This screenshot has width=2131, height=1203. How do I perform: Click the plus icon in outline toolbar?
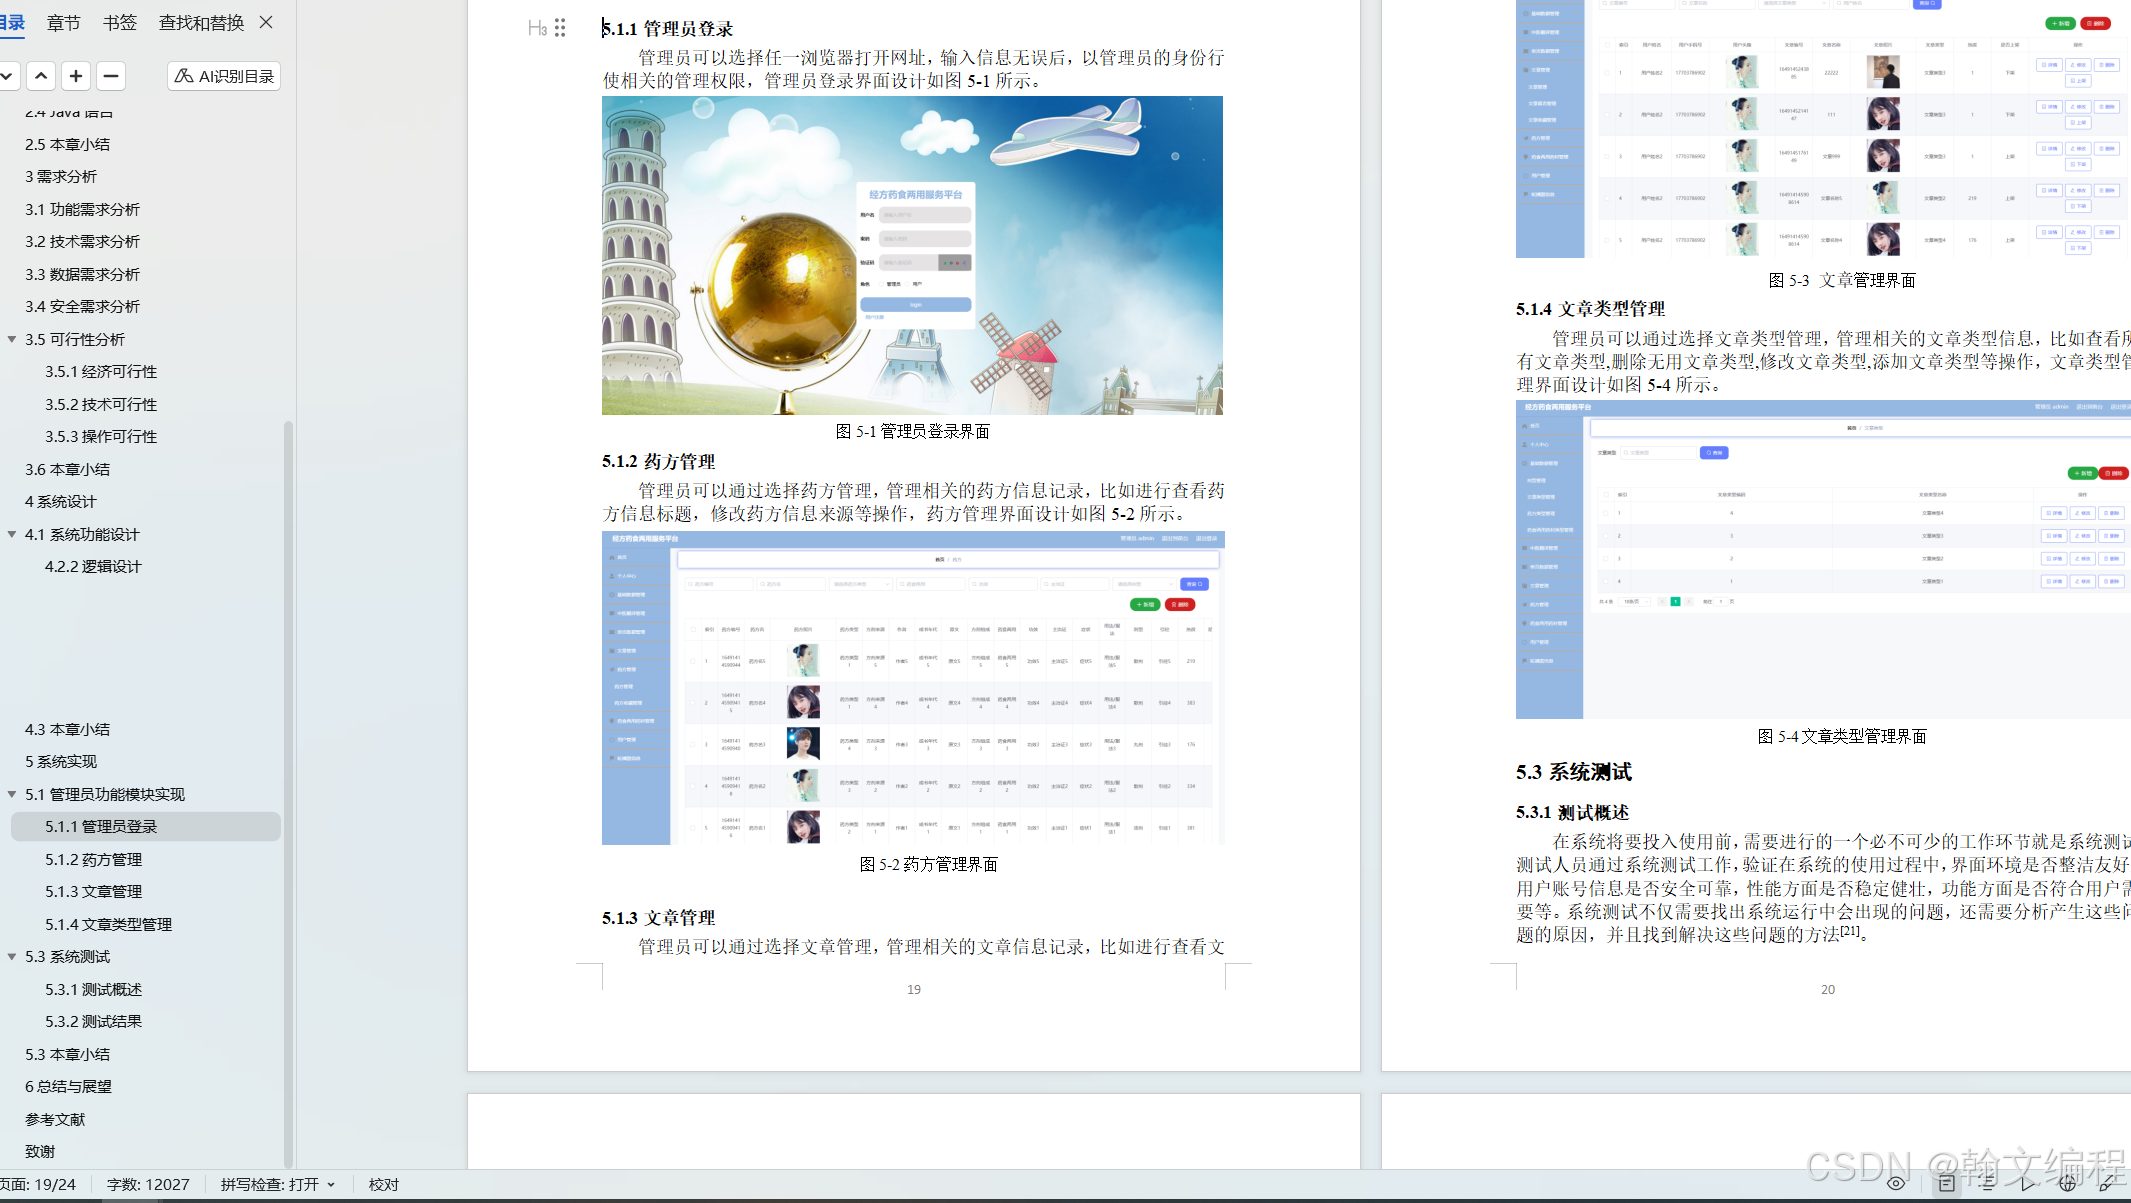click(76, 76)
